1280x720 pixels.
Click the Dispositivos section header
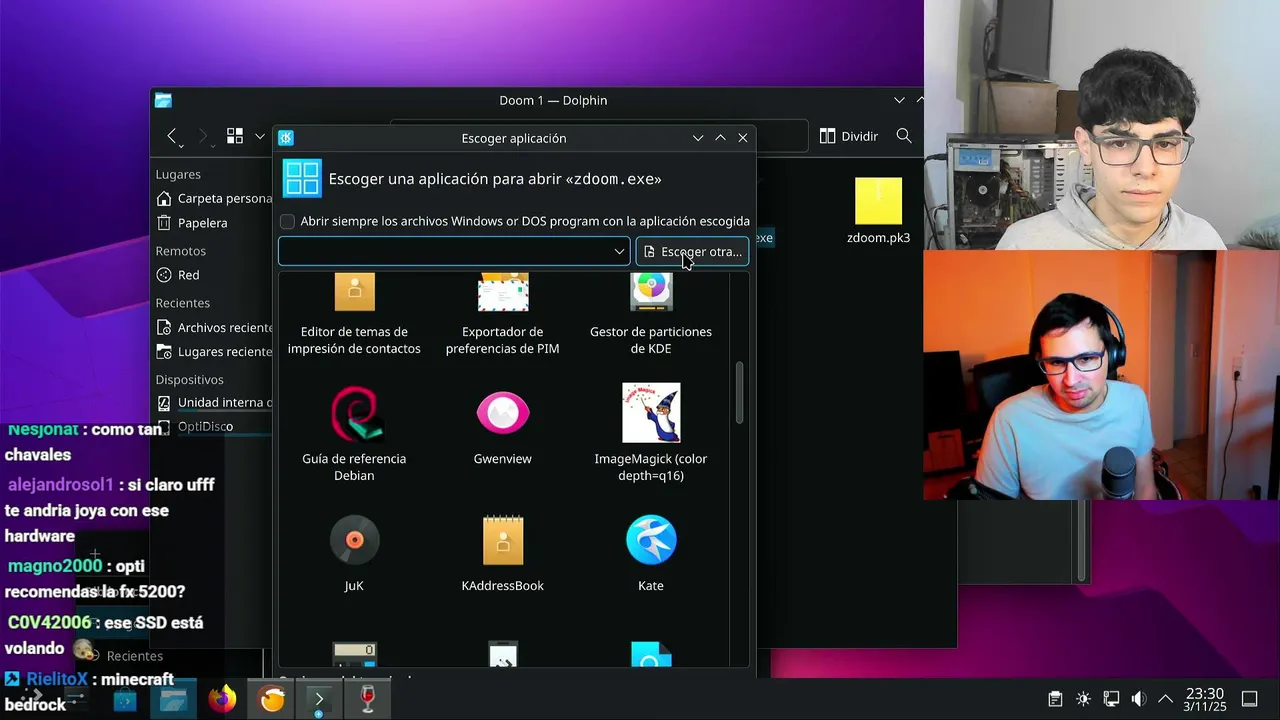click(189, 380)
